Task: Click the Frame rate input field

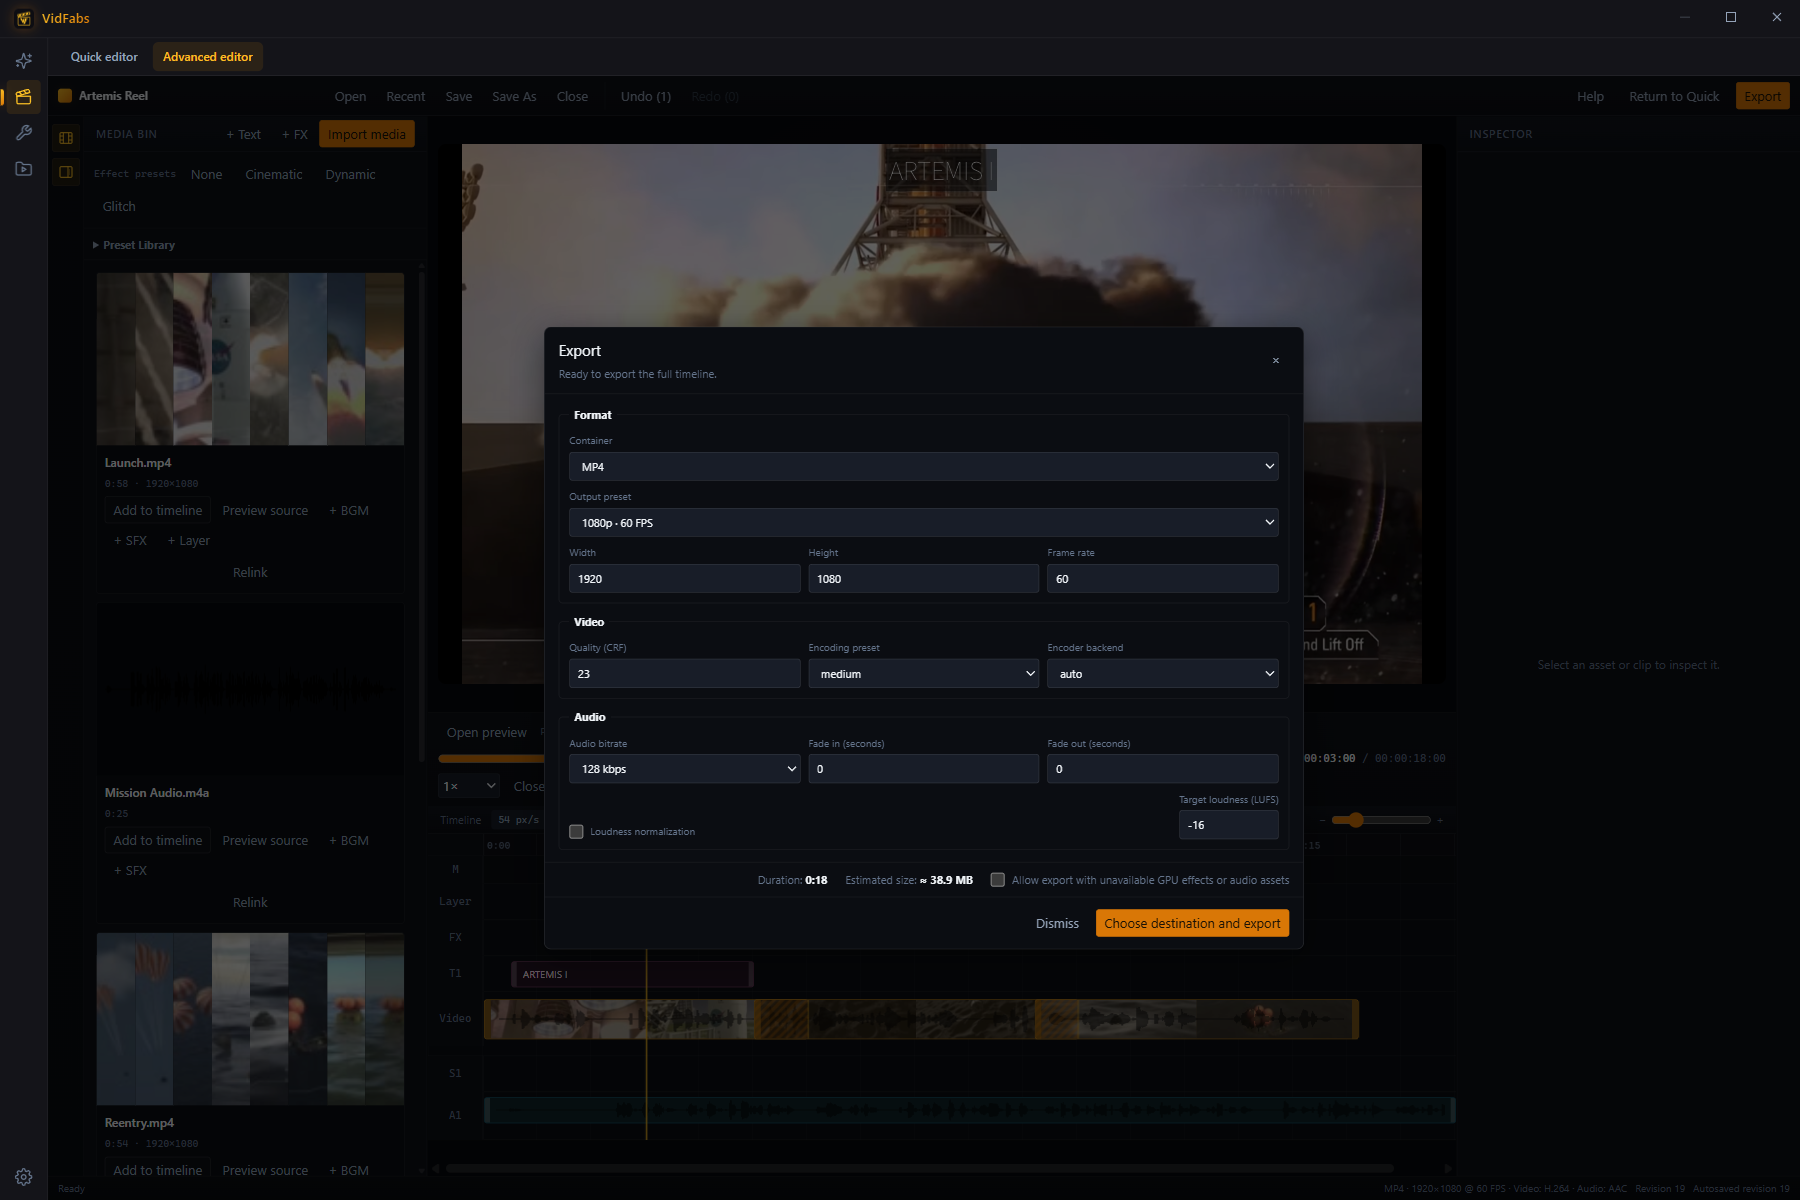Action: 1163,579
